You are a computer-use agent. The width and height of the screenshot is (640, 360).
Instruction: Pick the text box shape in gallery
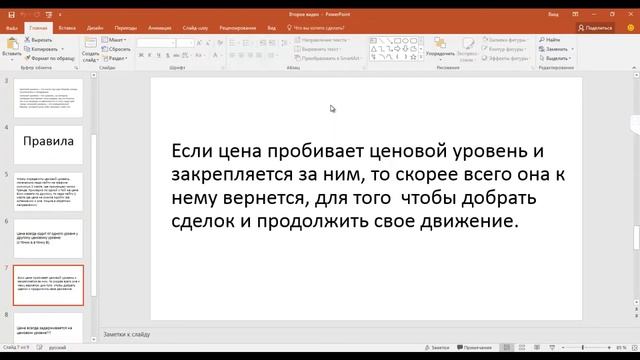point(373,41)
